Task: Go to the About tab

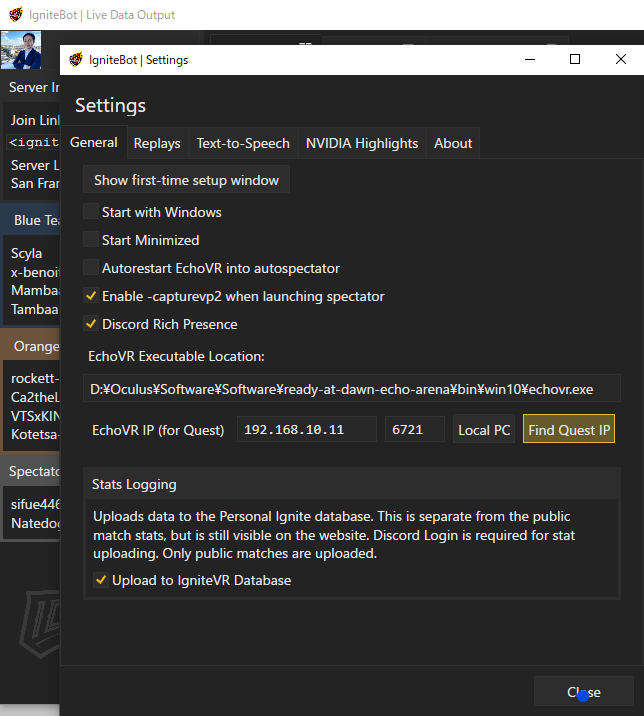Action: pyautogui.click(x=453, y=143)
